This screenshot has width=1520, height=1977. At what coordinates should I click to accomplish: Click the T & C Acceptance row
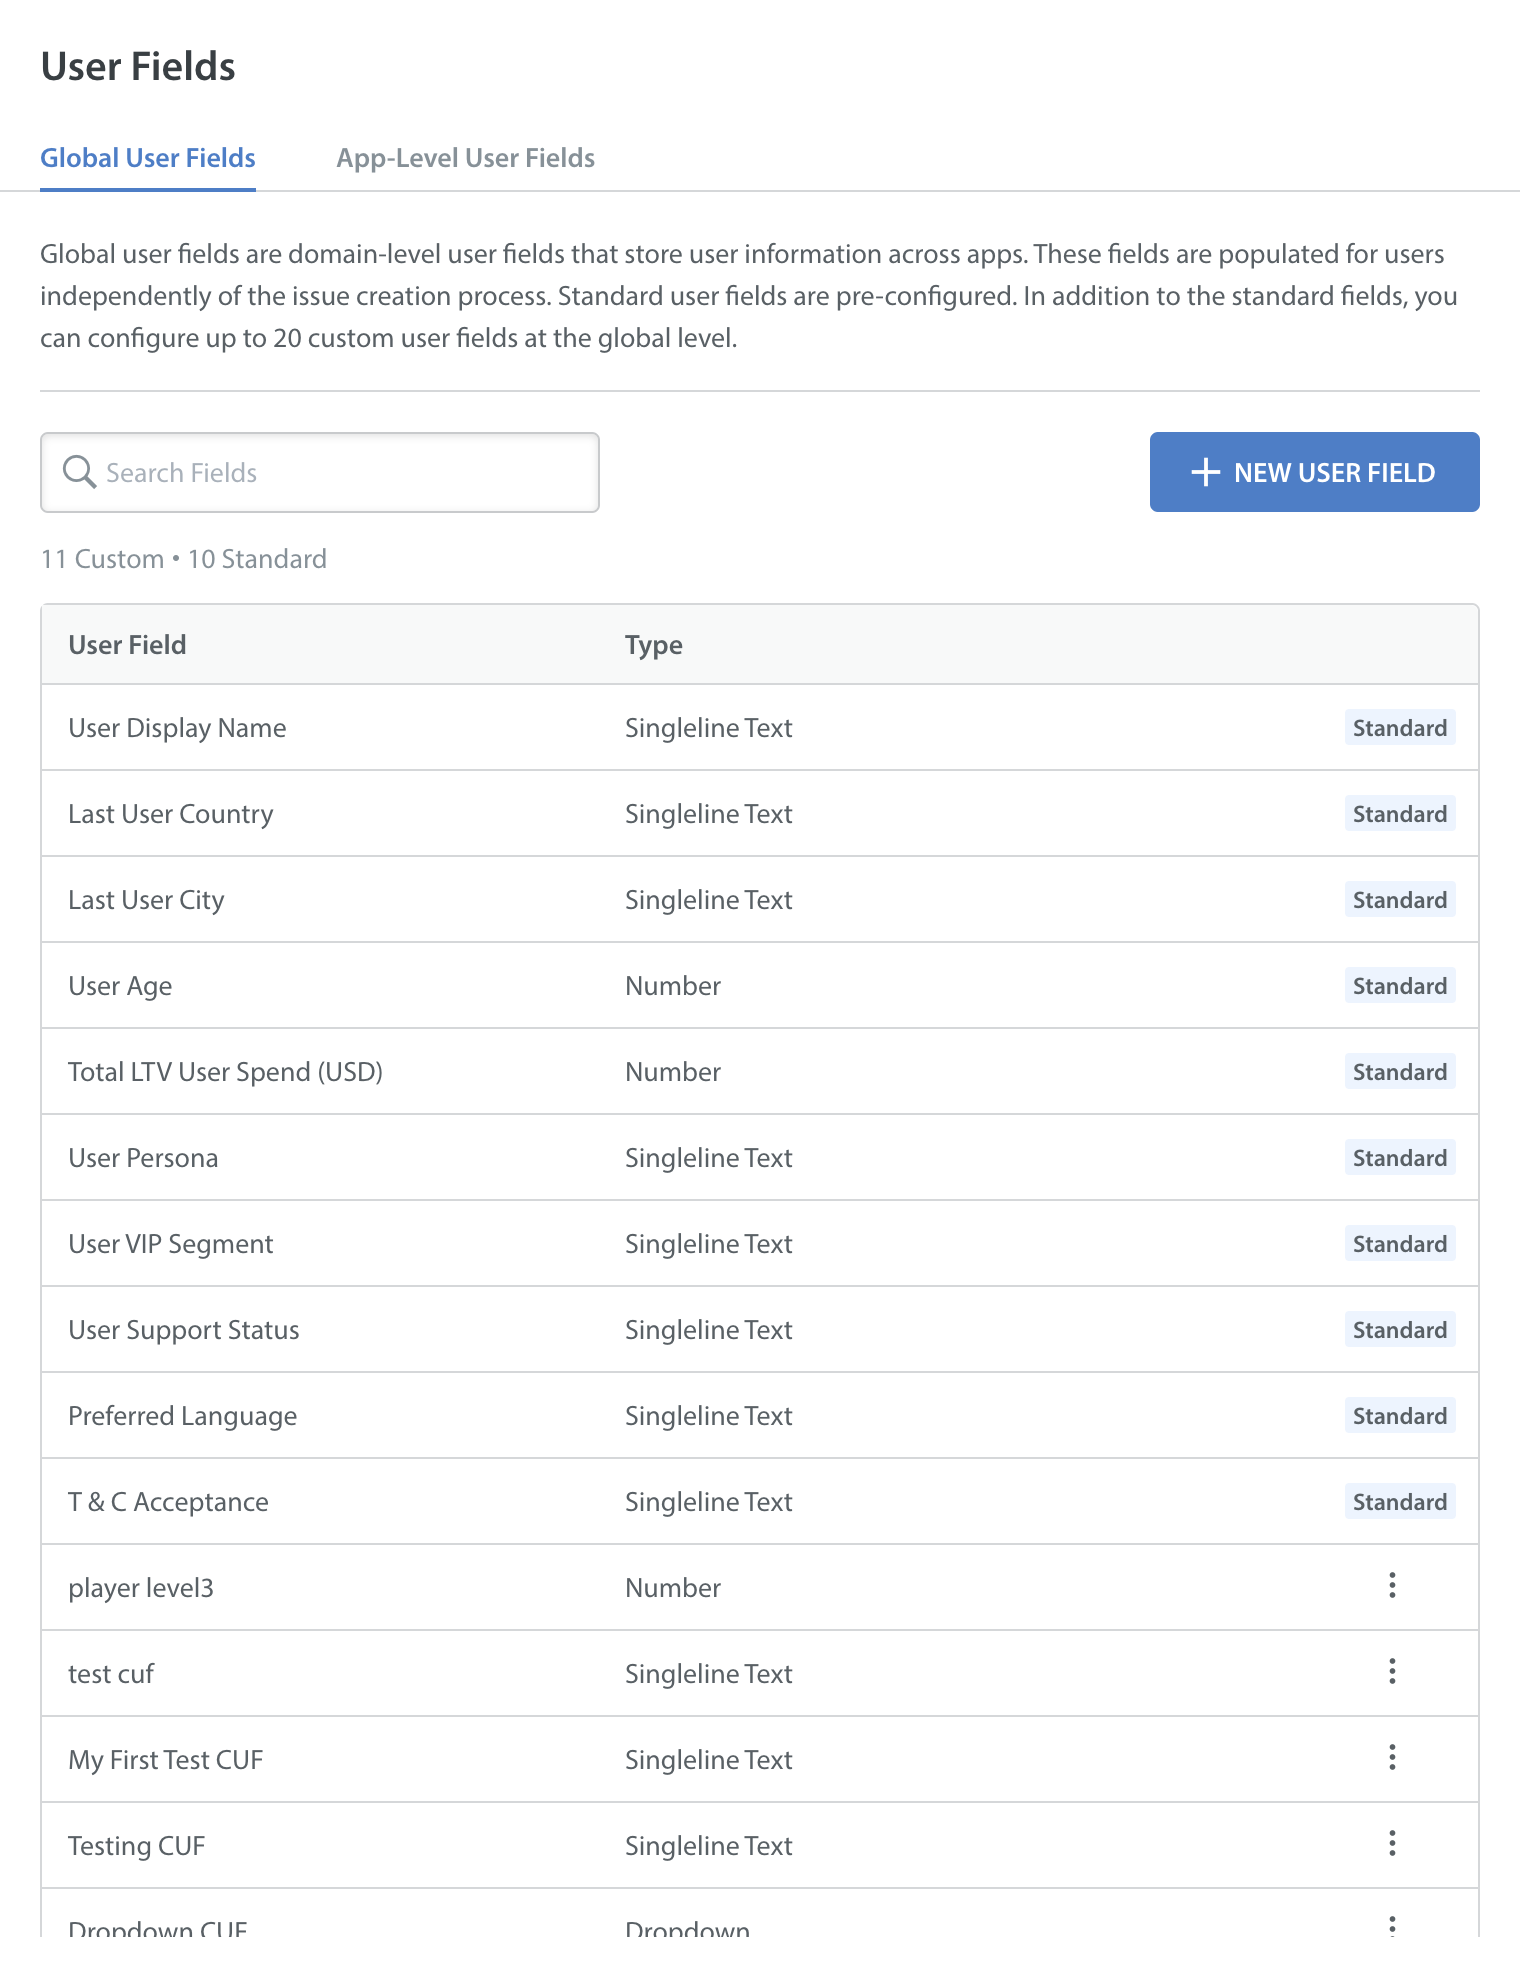168,1502
